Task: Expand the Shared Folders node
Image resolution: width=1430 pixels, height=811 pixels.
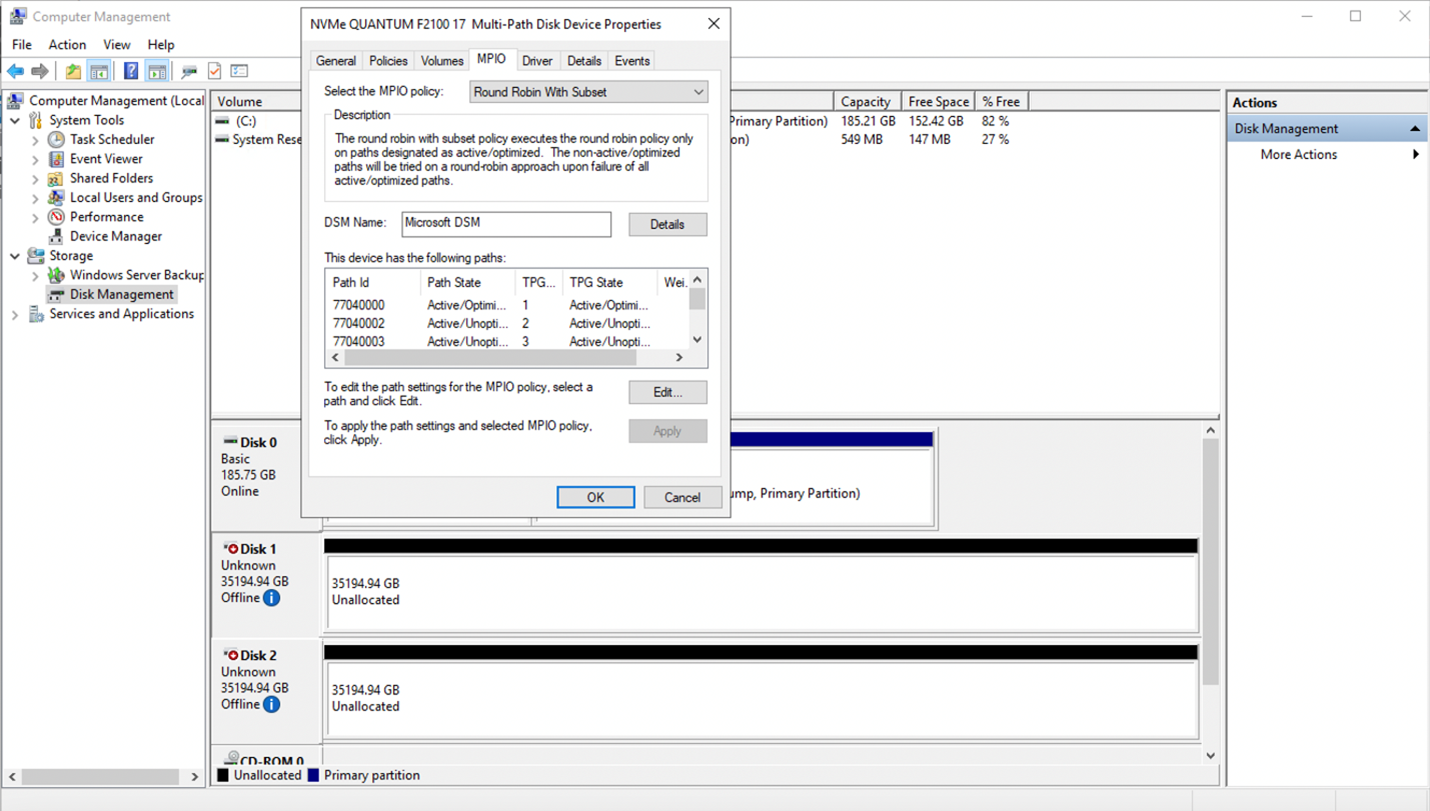Action: pyautogui.click(x=36, y=179)
